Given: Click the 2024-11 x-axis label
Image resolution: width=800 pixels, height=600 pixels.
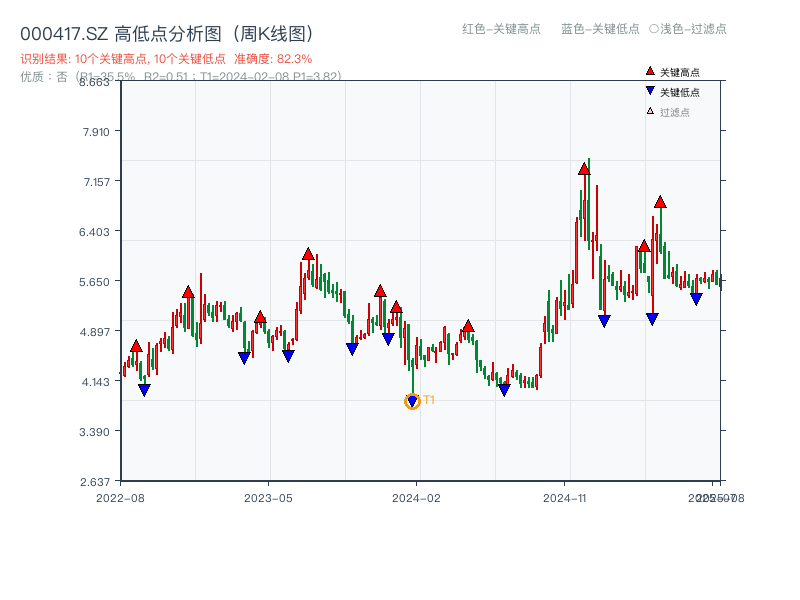Looking at the screenshot, I should [564, 498].
